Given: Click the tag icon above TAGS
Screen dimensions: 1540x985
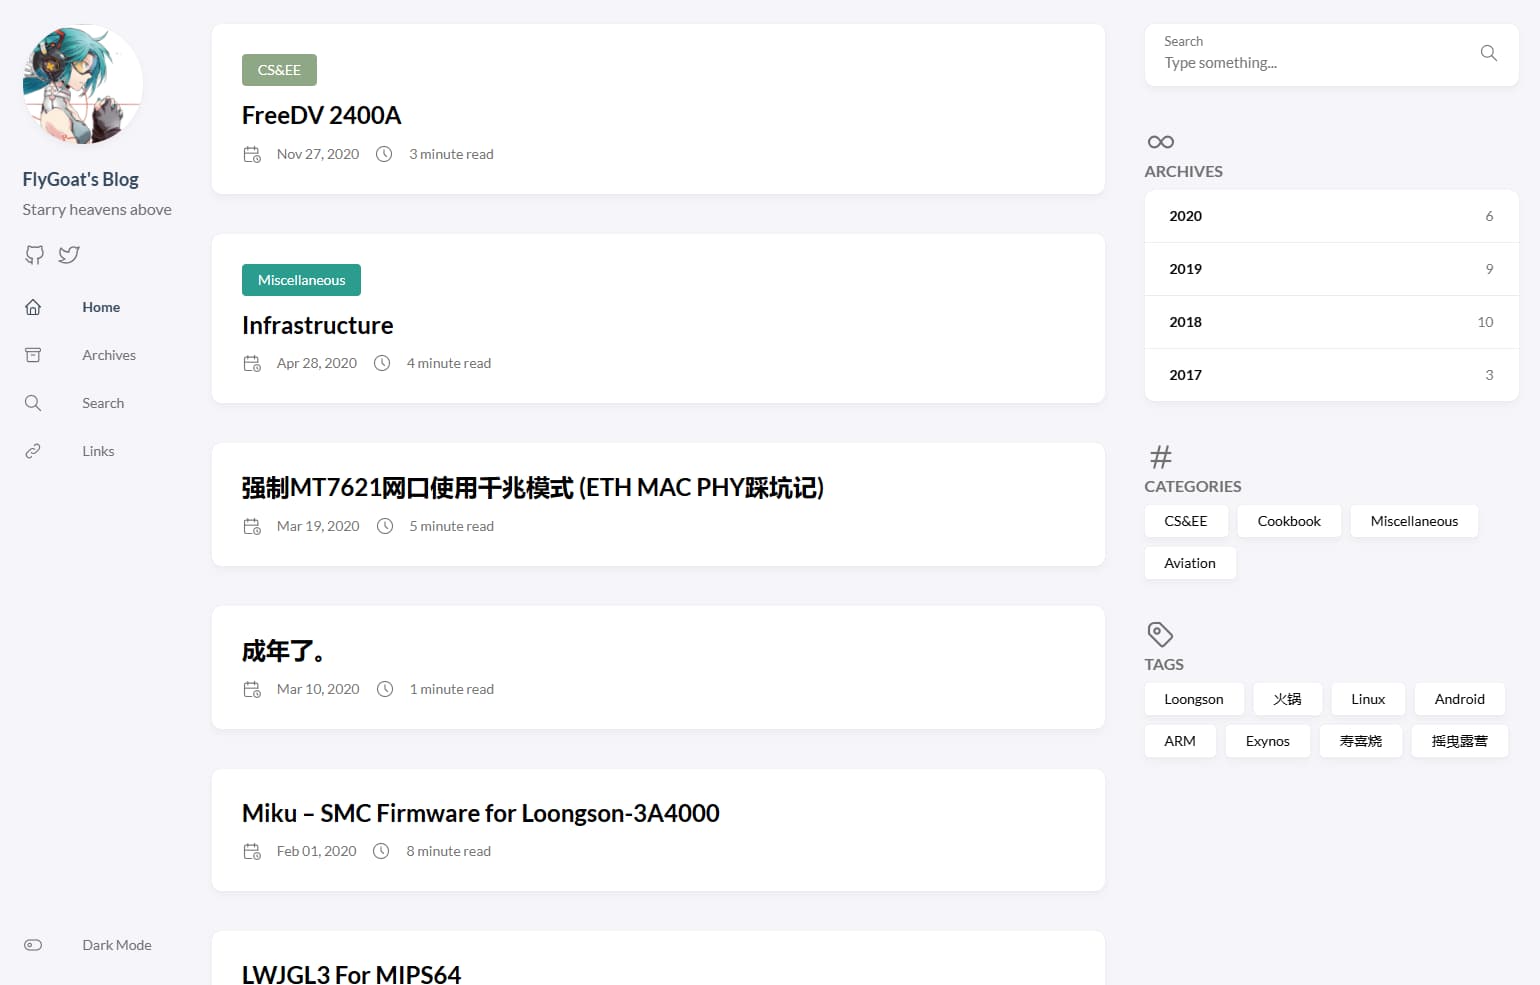Looking at the screenshot, I should (1160, 634).
